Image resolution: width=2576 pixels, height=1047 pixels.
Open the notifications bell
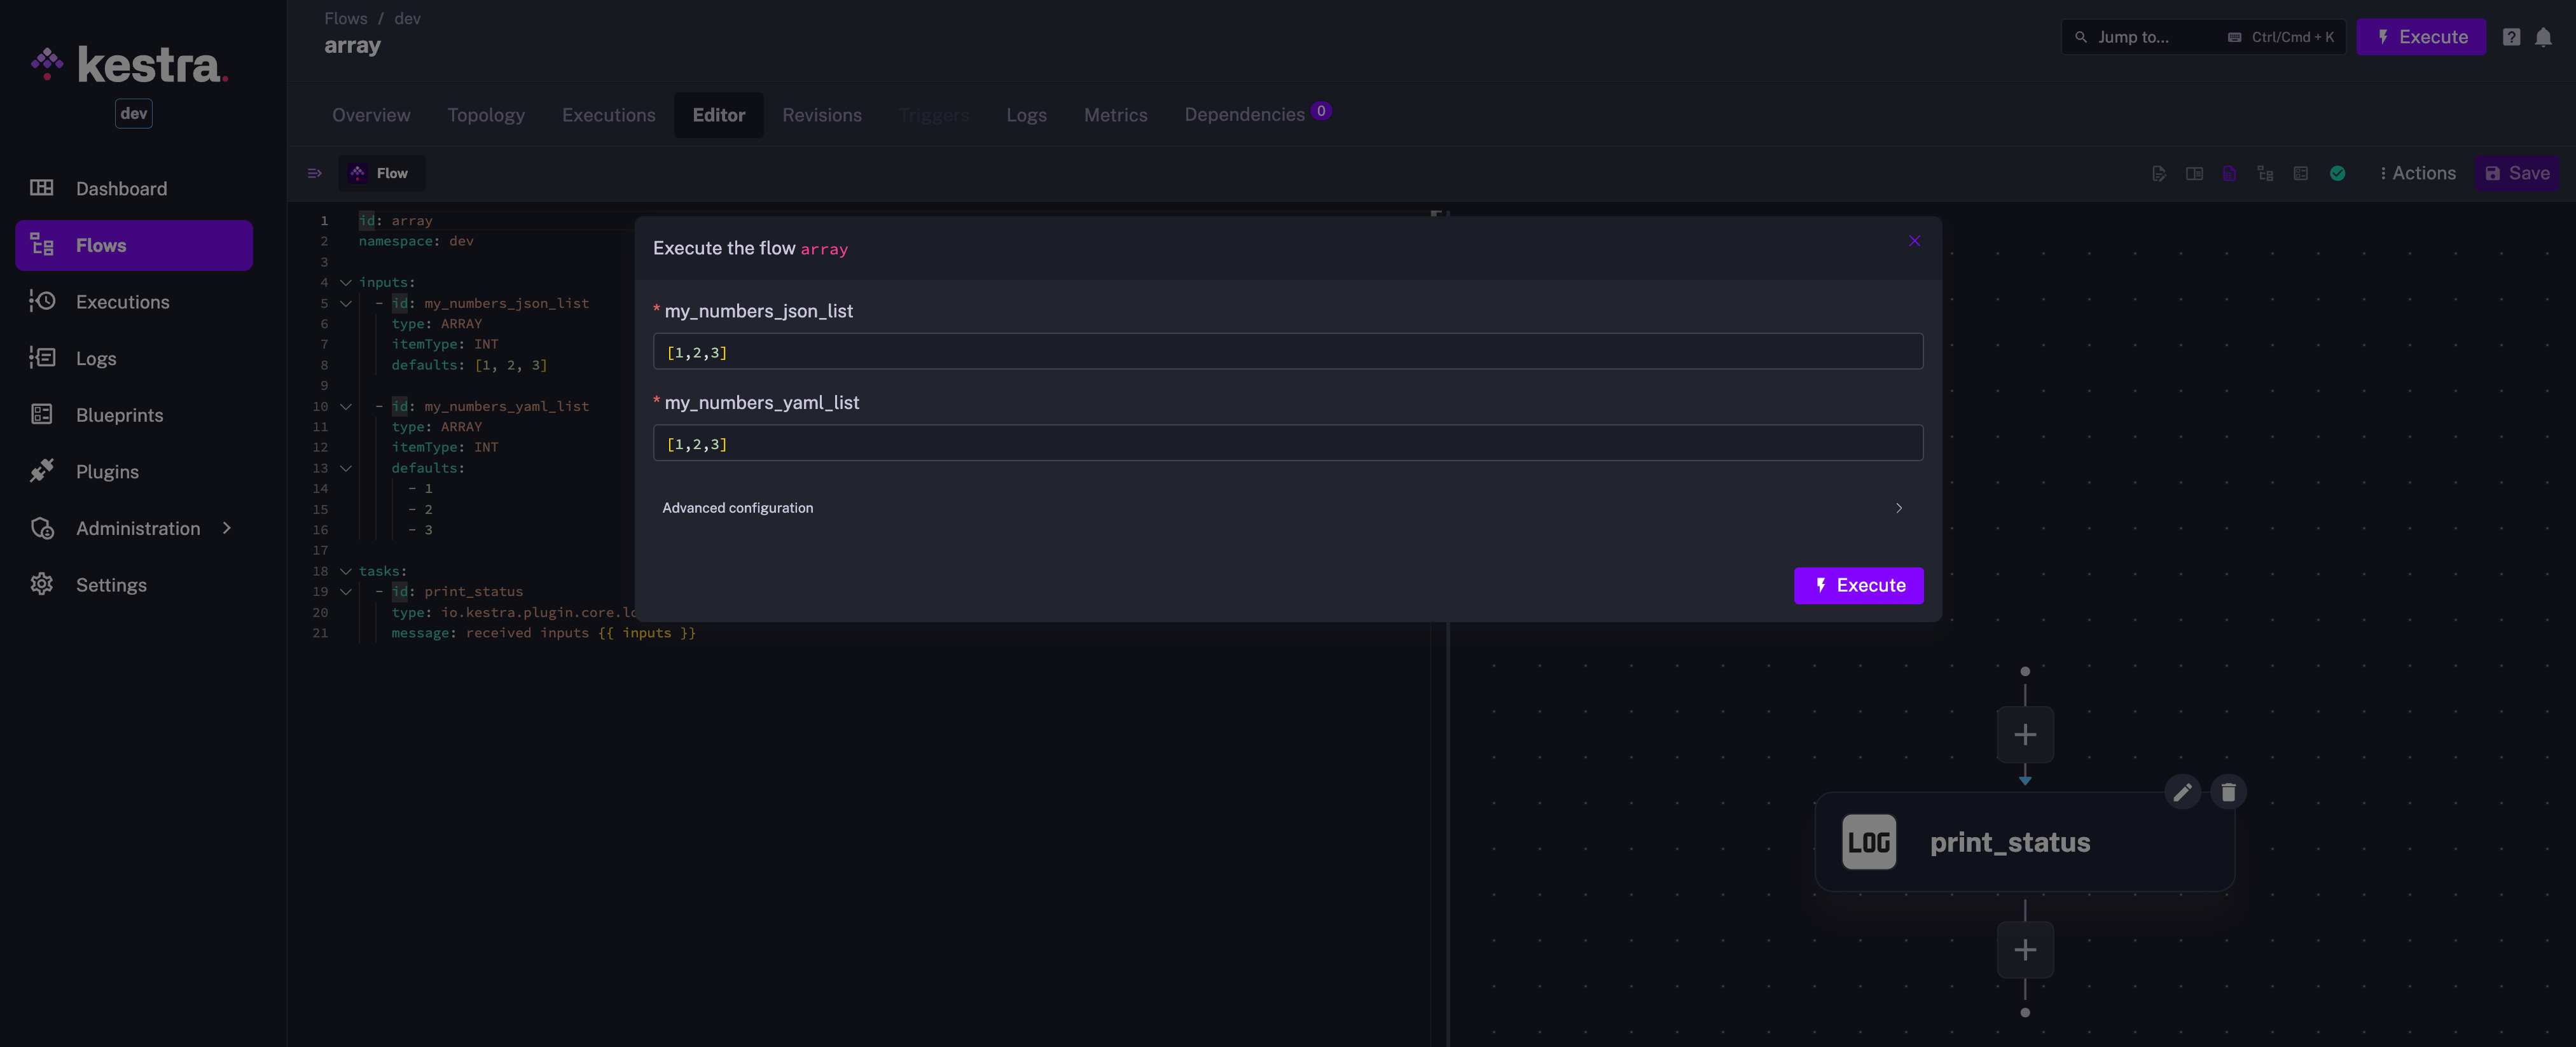tap(2543, 37)
